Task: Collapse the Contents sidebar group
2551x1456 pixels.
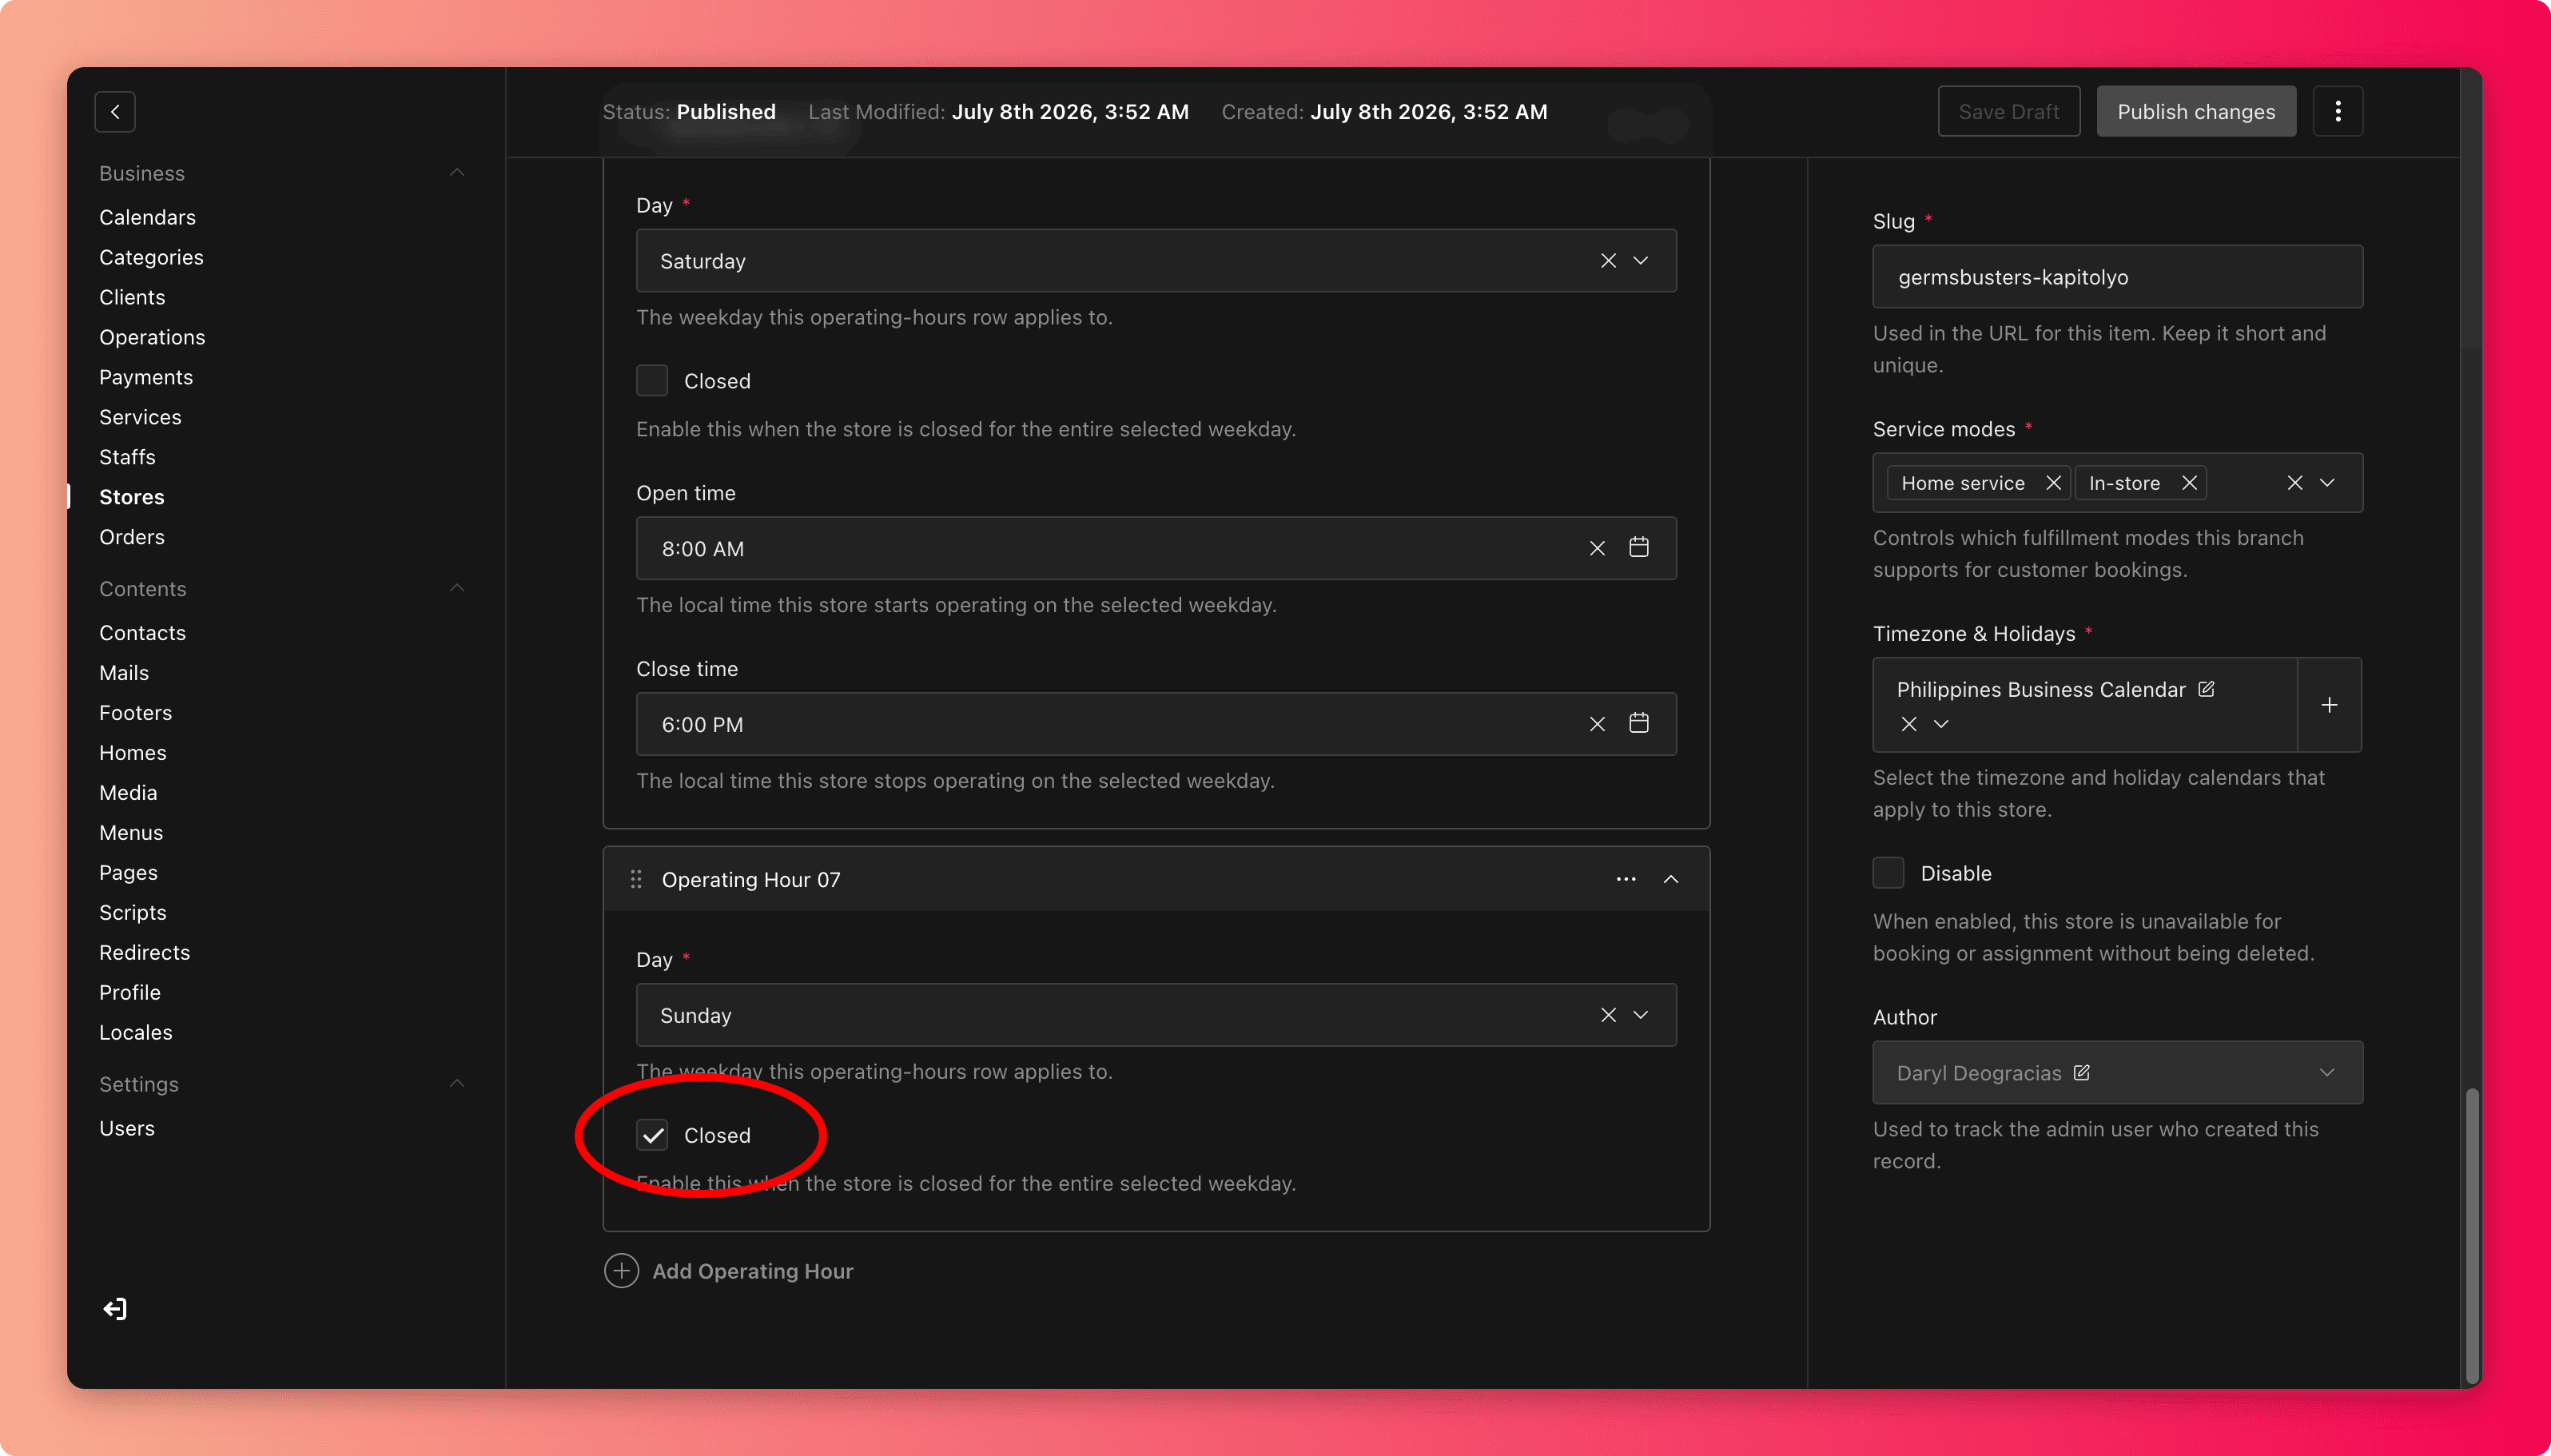Action: click(x=456, y=588)
